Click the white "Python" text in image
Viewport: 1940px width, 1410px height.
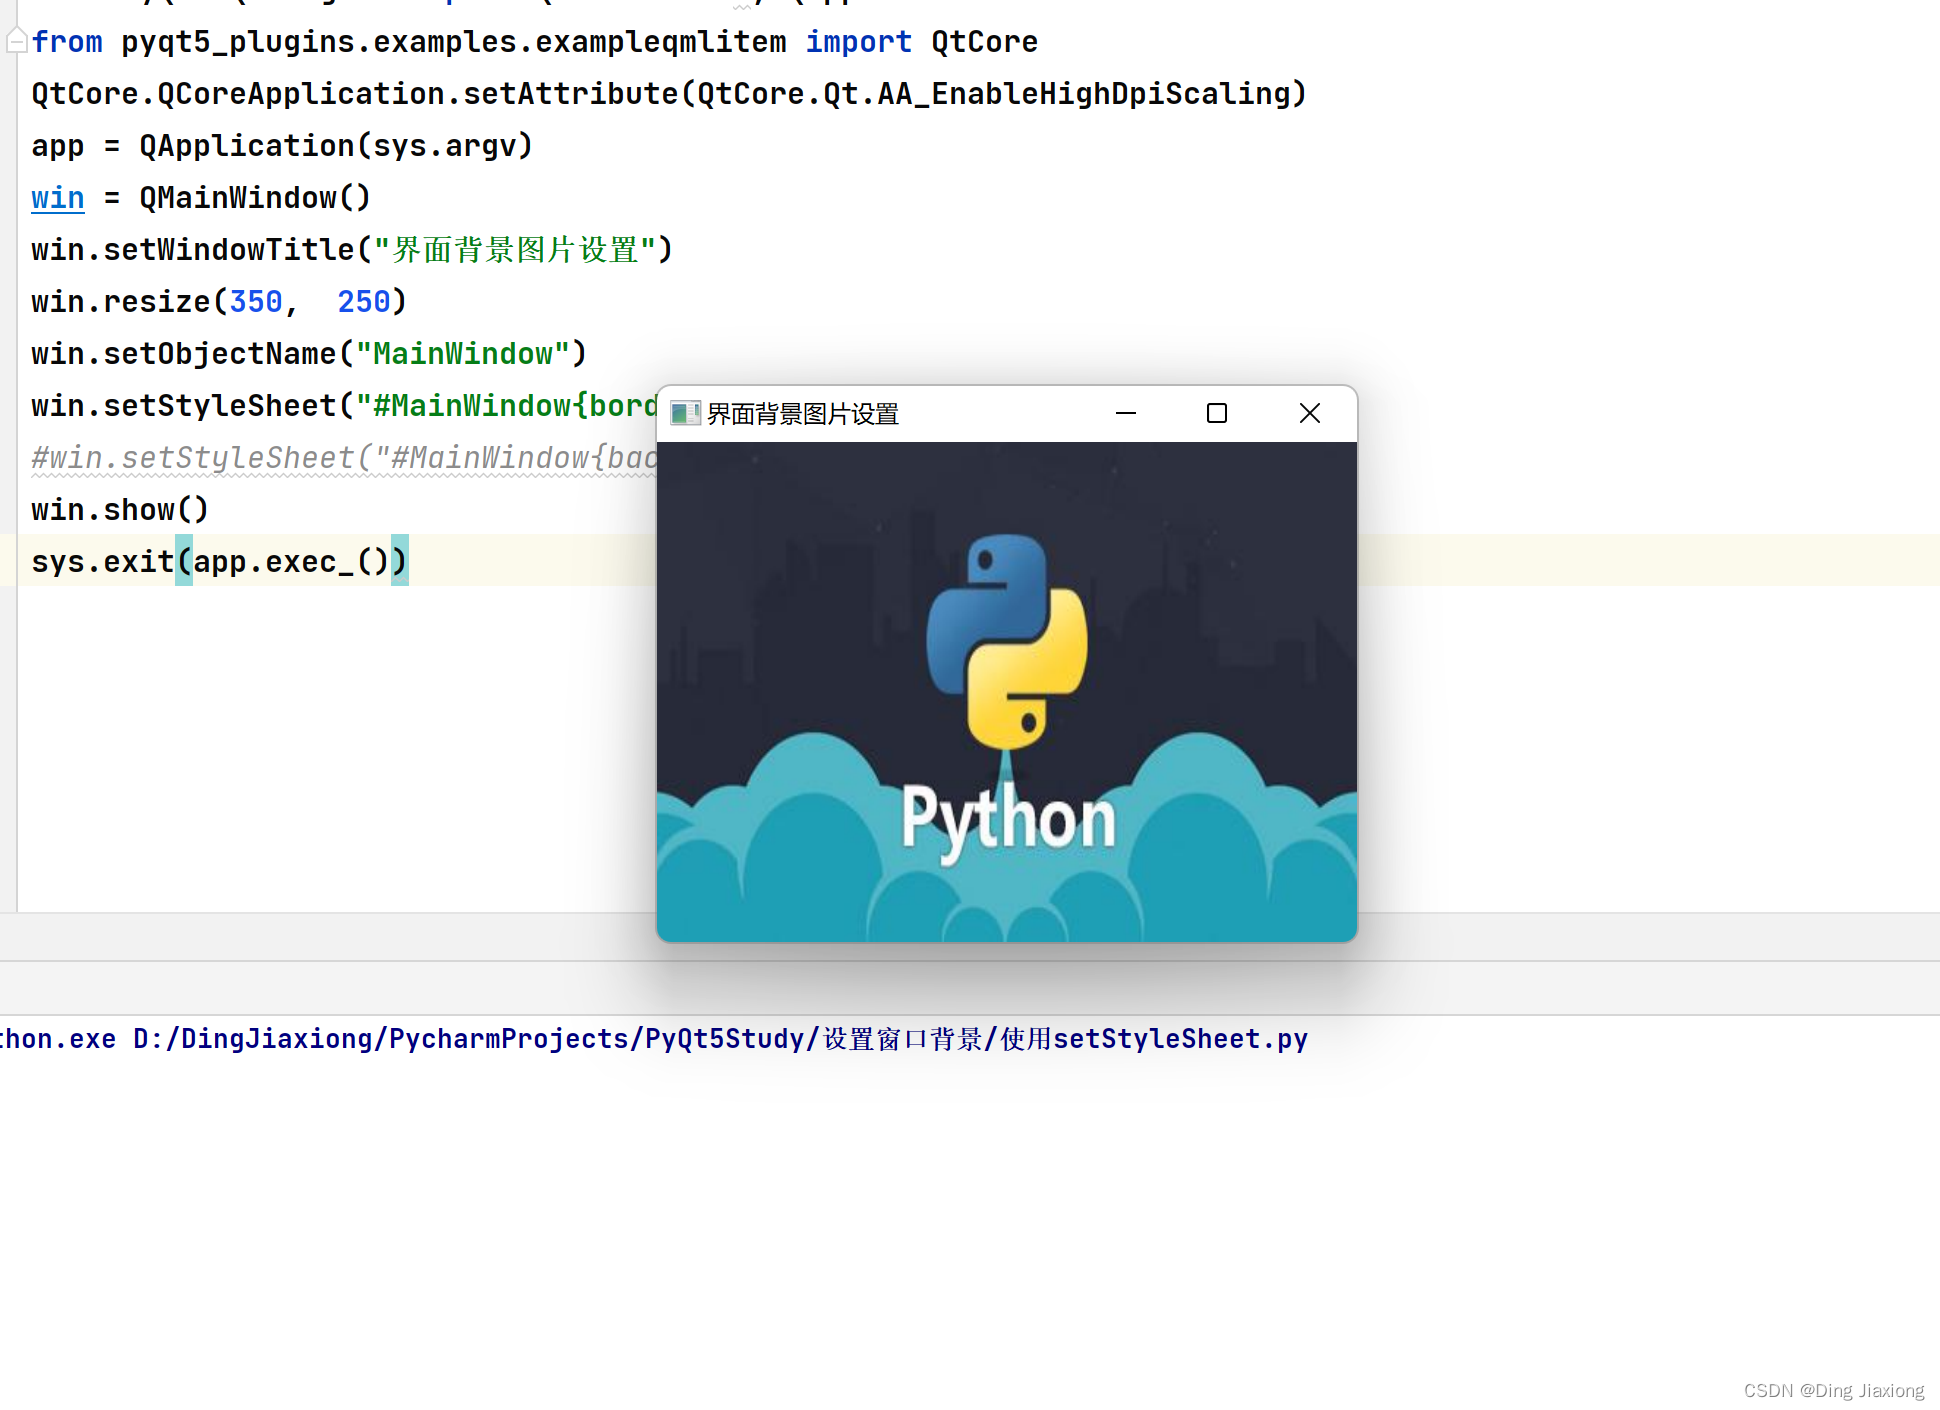click(x=1007, y=820)
